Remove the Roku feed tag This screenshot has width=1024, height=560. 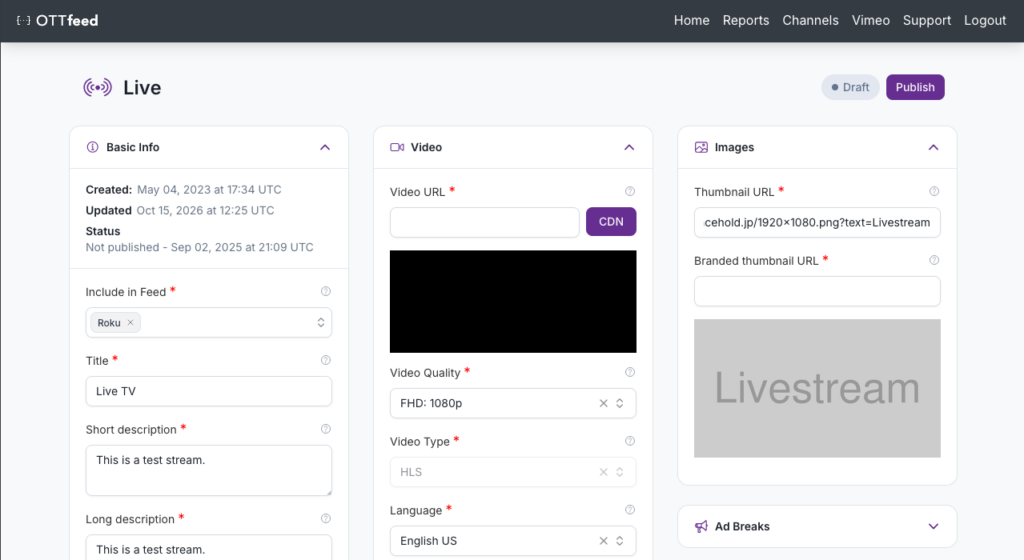[131, 322]
